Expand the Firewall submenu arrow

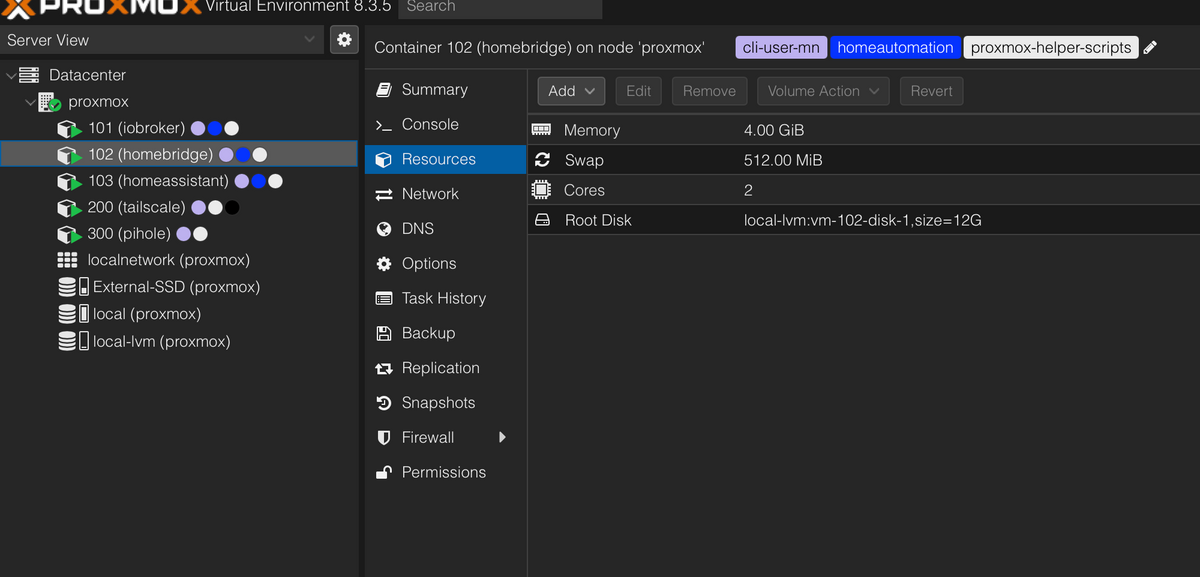point(502,438)
